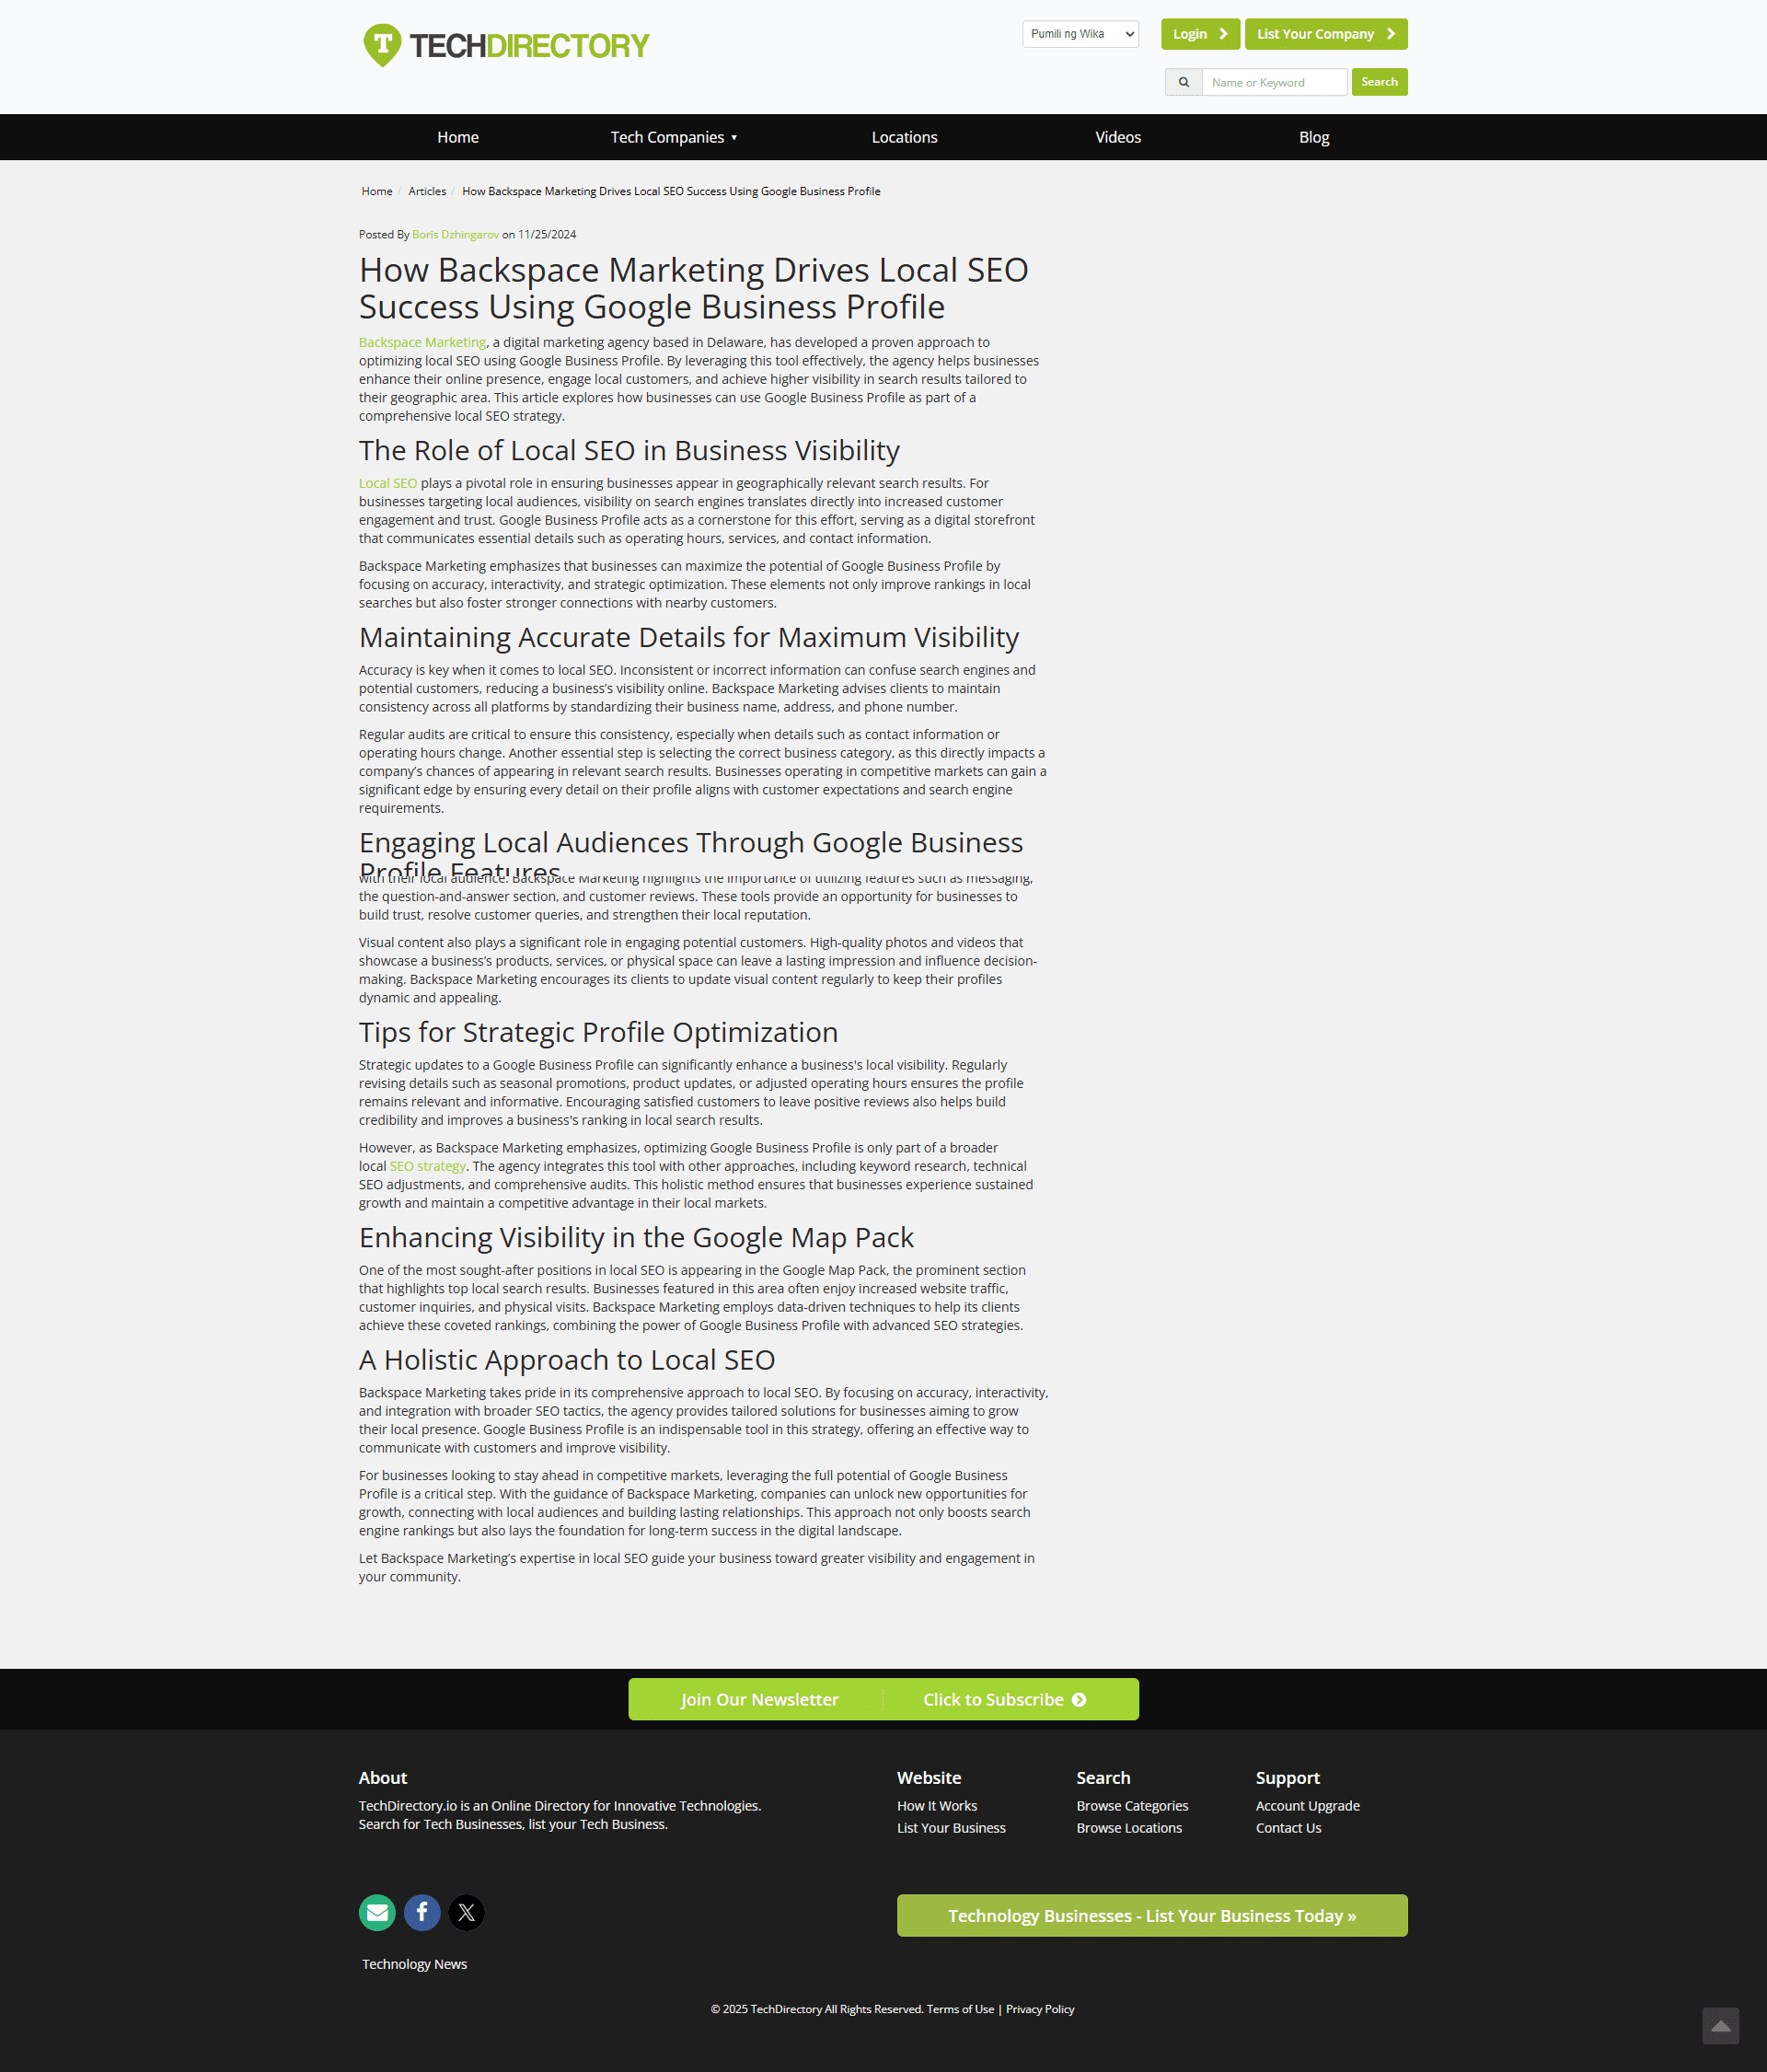Click the List Your Company arrow icon

pyautogui.click(x=1392, y=33)
